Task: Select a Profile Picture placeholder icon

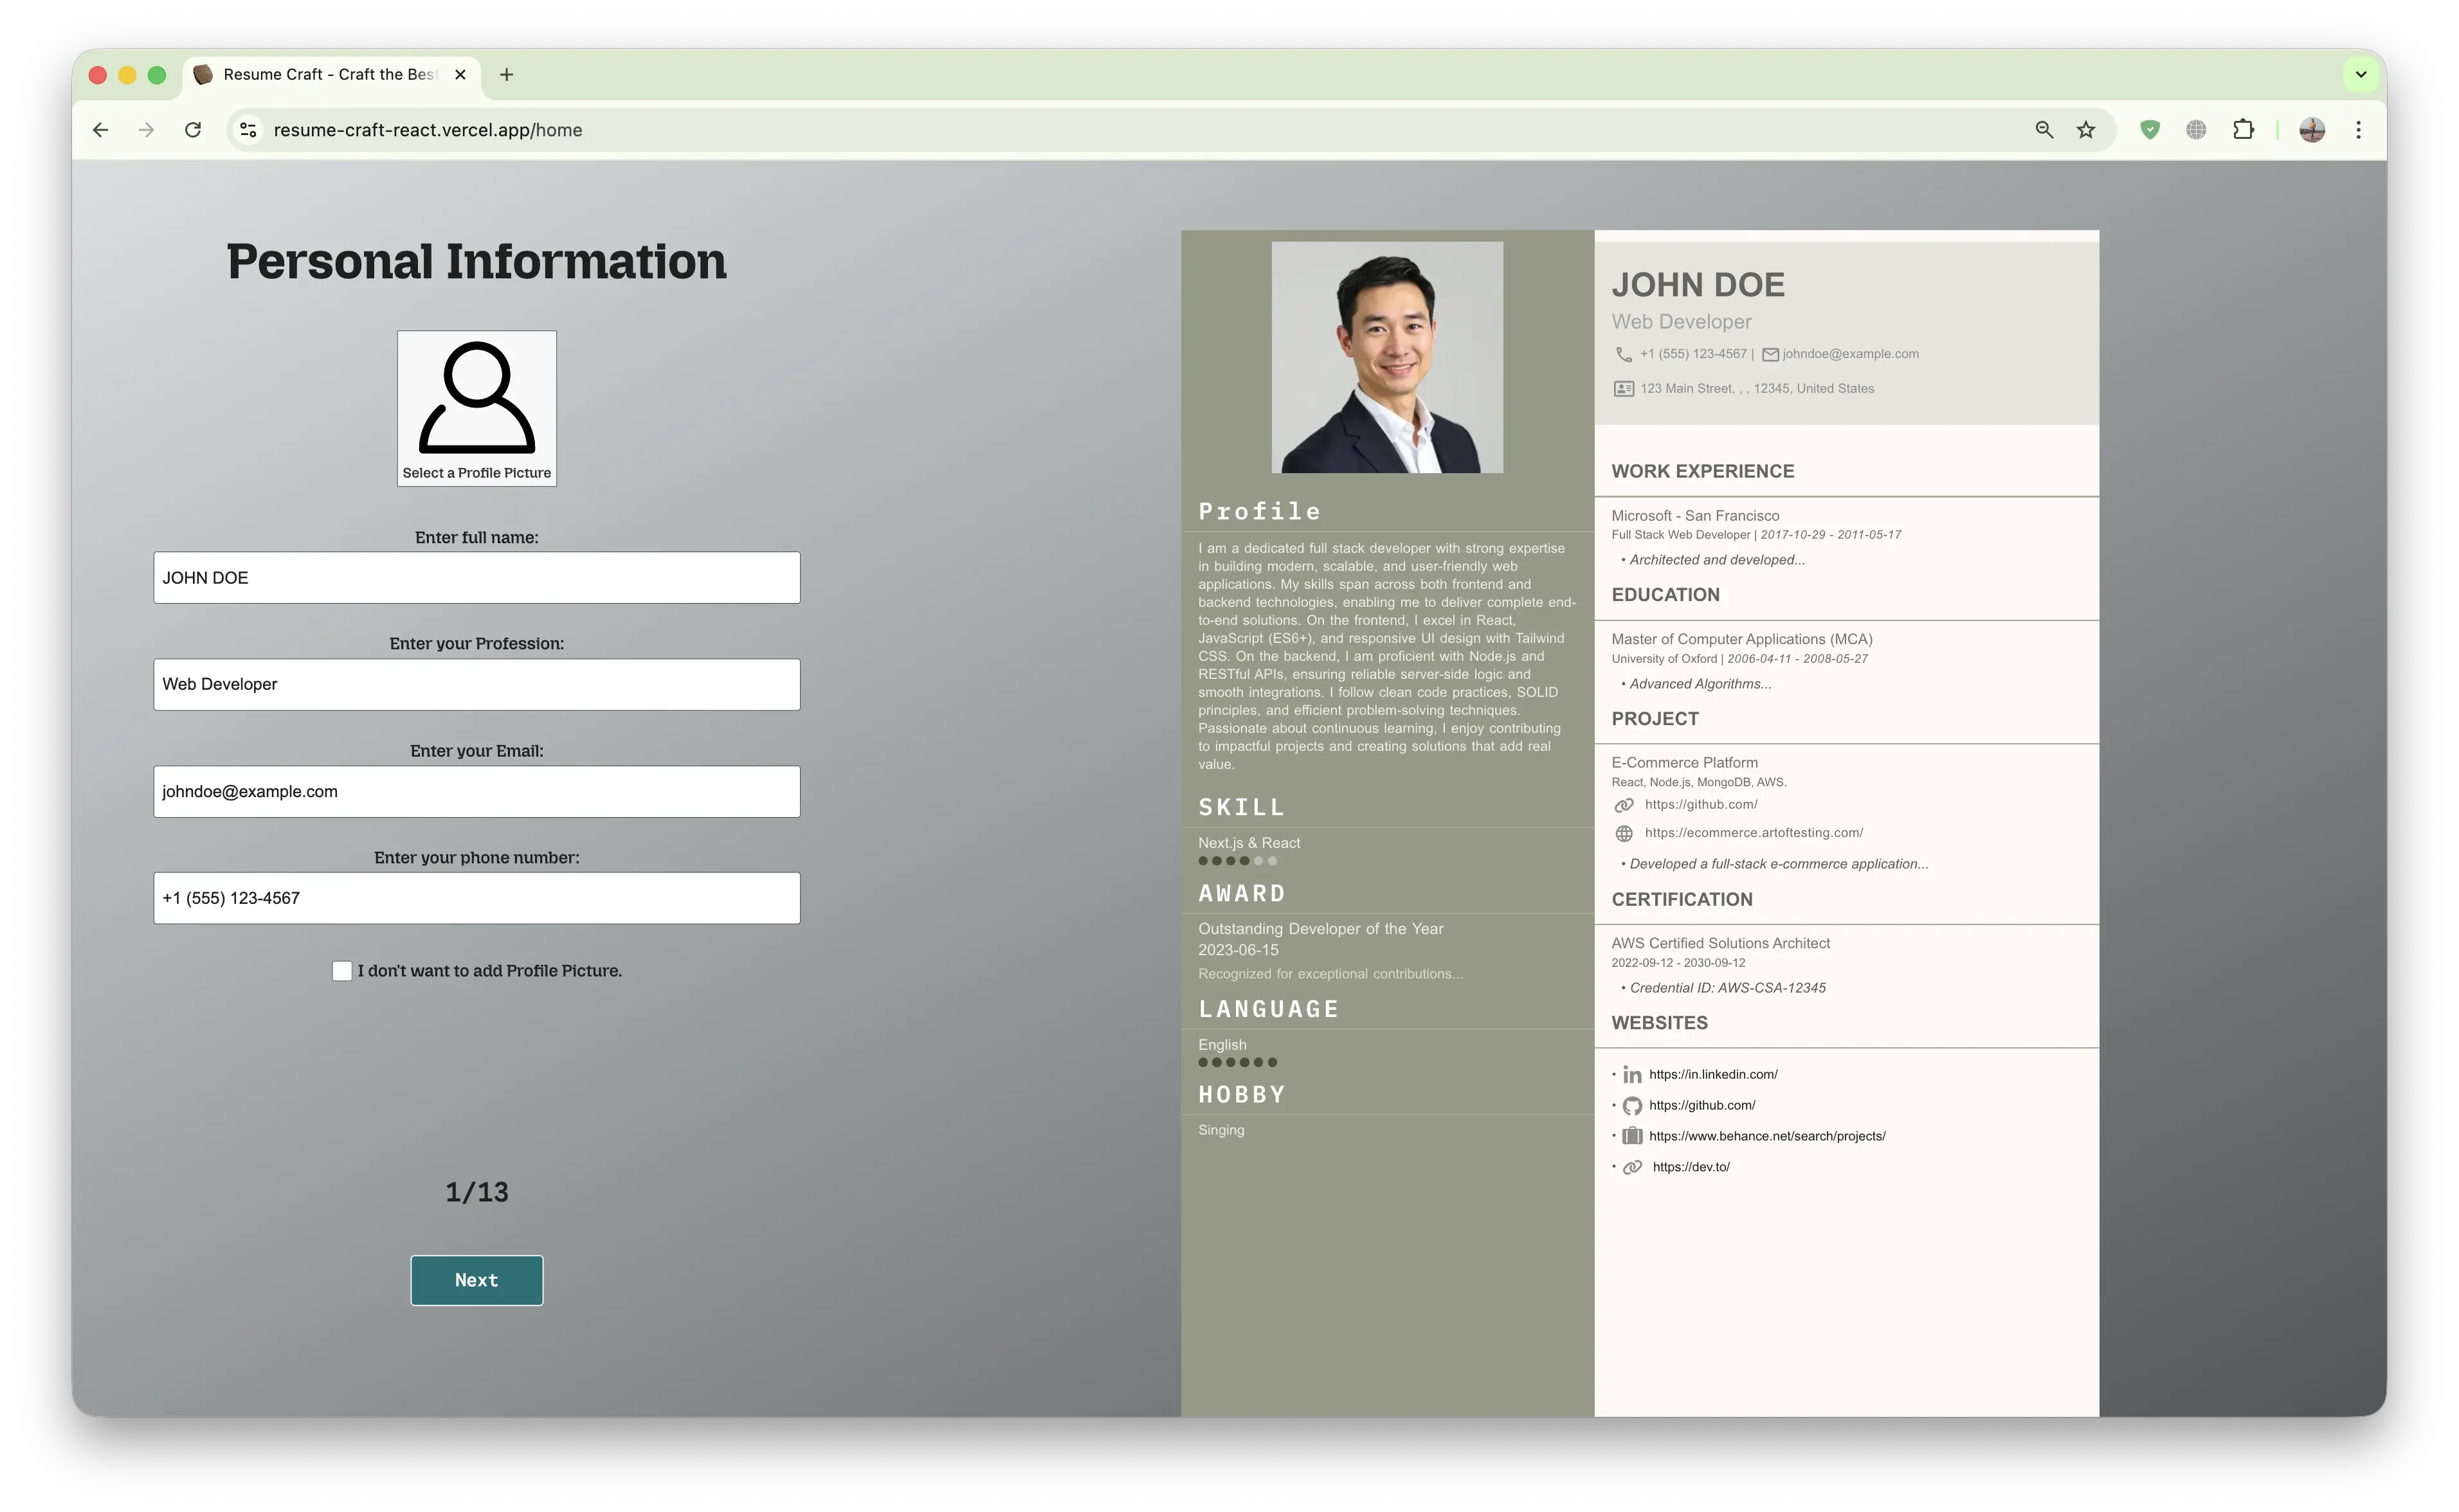Action: pyautogui.click(x=476, y=400)
